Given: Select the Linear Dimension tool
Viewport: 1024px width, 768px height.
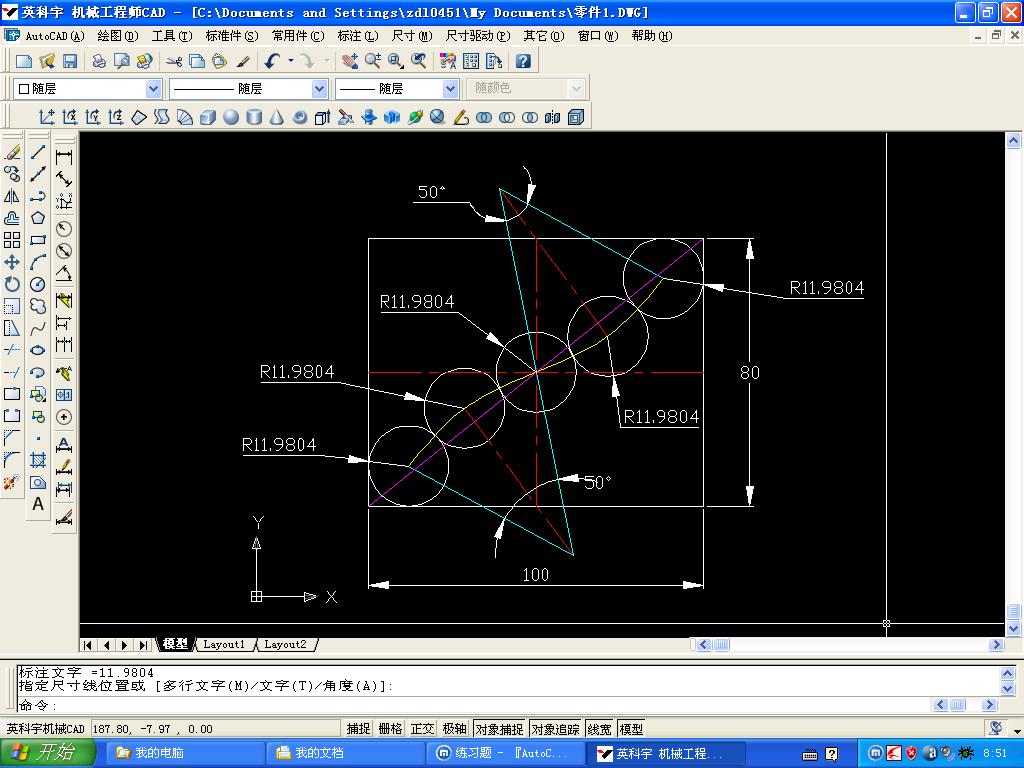Looking at the screenshot, I should coord(64,157).
